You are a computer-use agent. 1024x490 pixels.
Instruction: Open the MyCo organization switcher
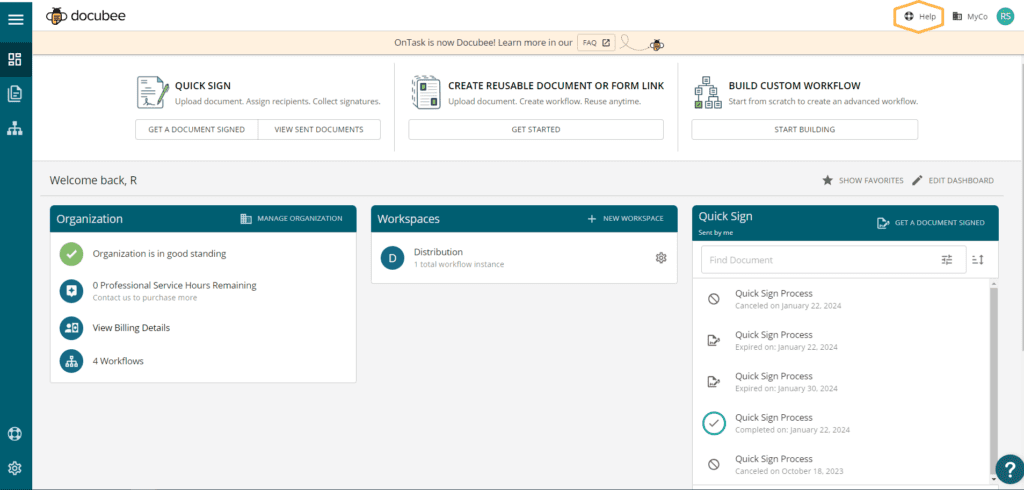[x=970, y=17]
